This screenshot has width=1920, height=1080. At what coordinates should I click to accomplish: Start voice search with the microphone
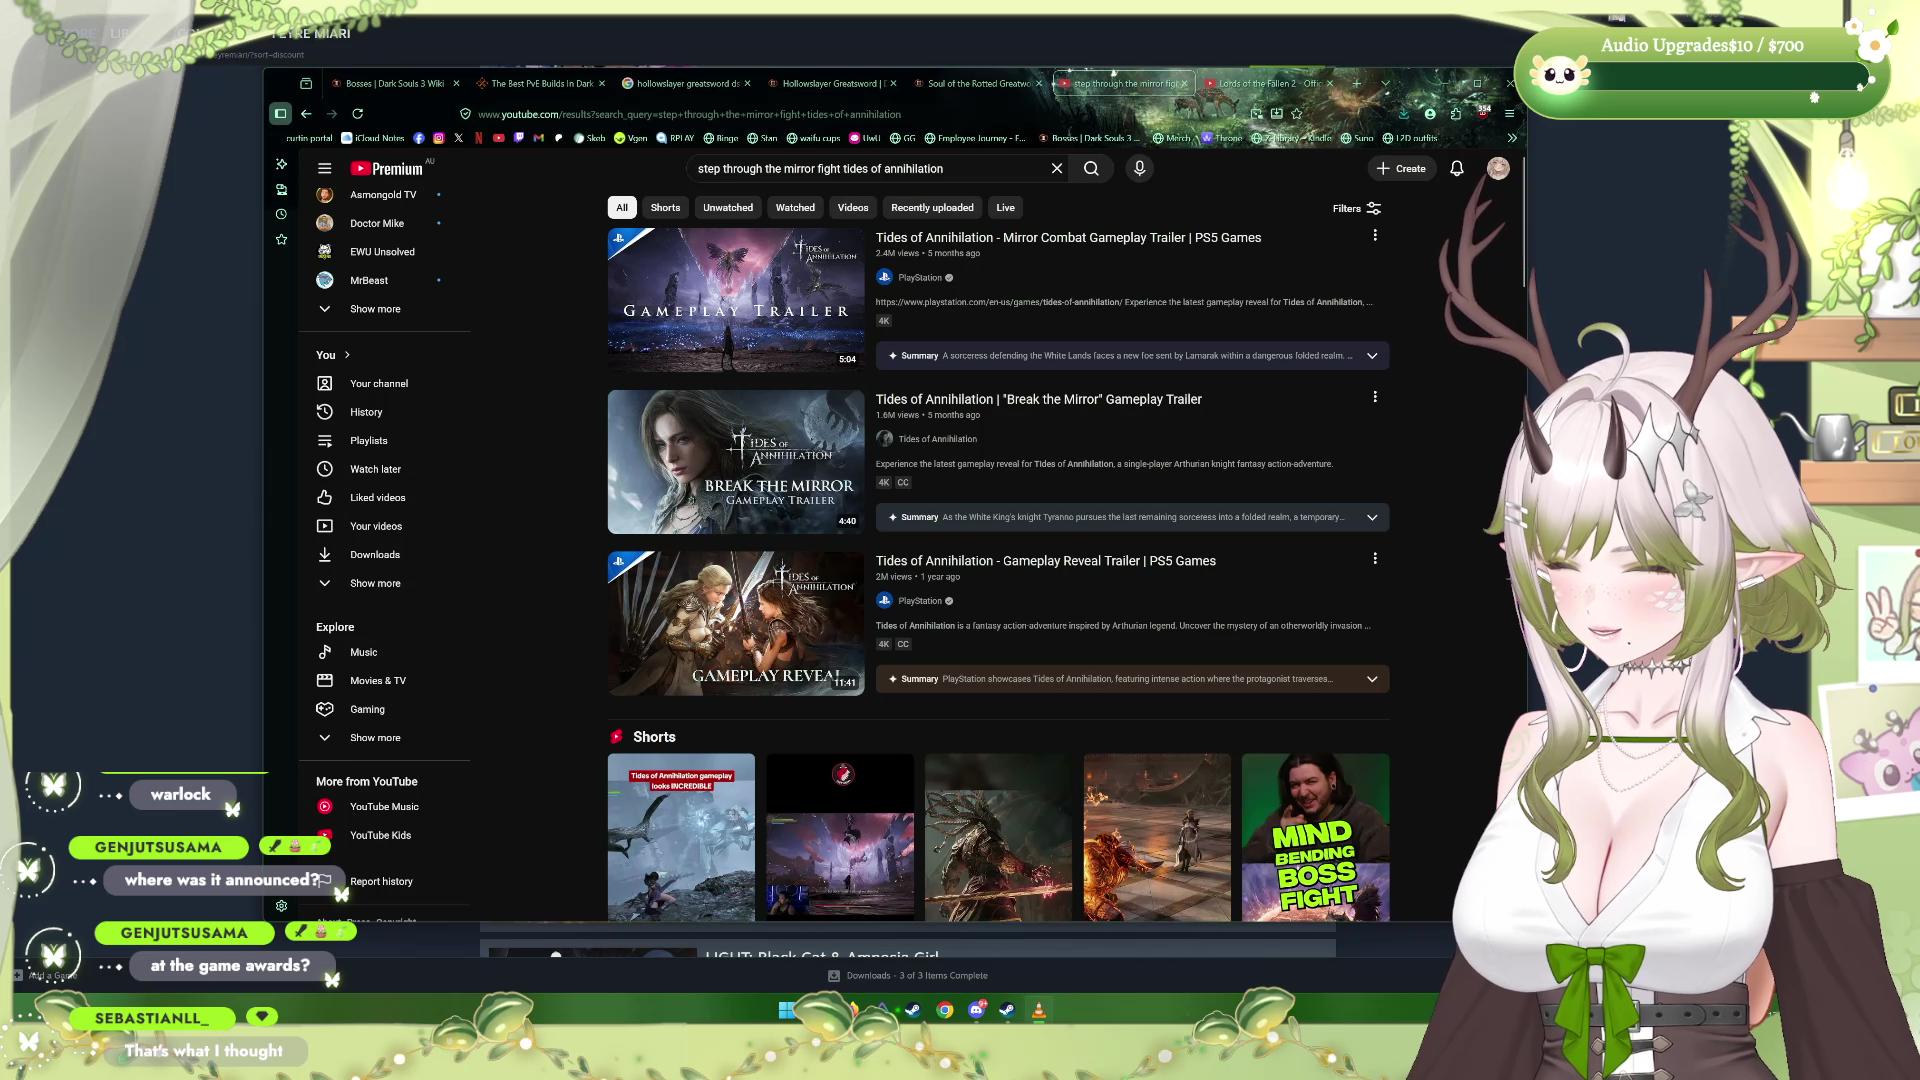[1139, 169]
